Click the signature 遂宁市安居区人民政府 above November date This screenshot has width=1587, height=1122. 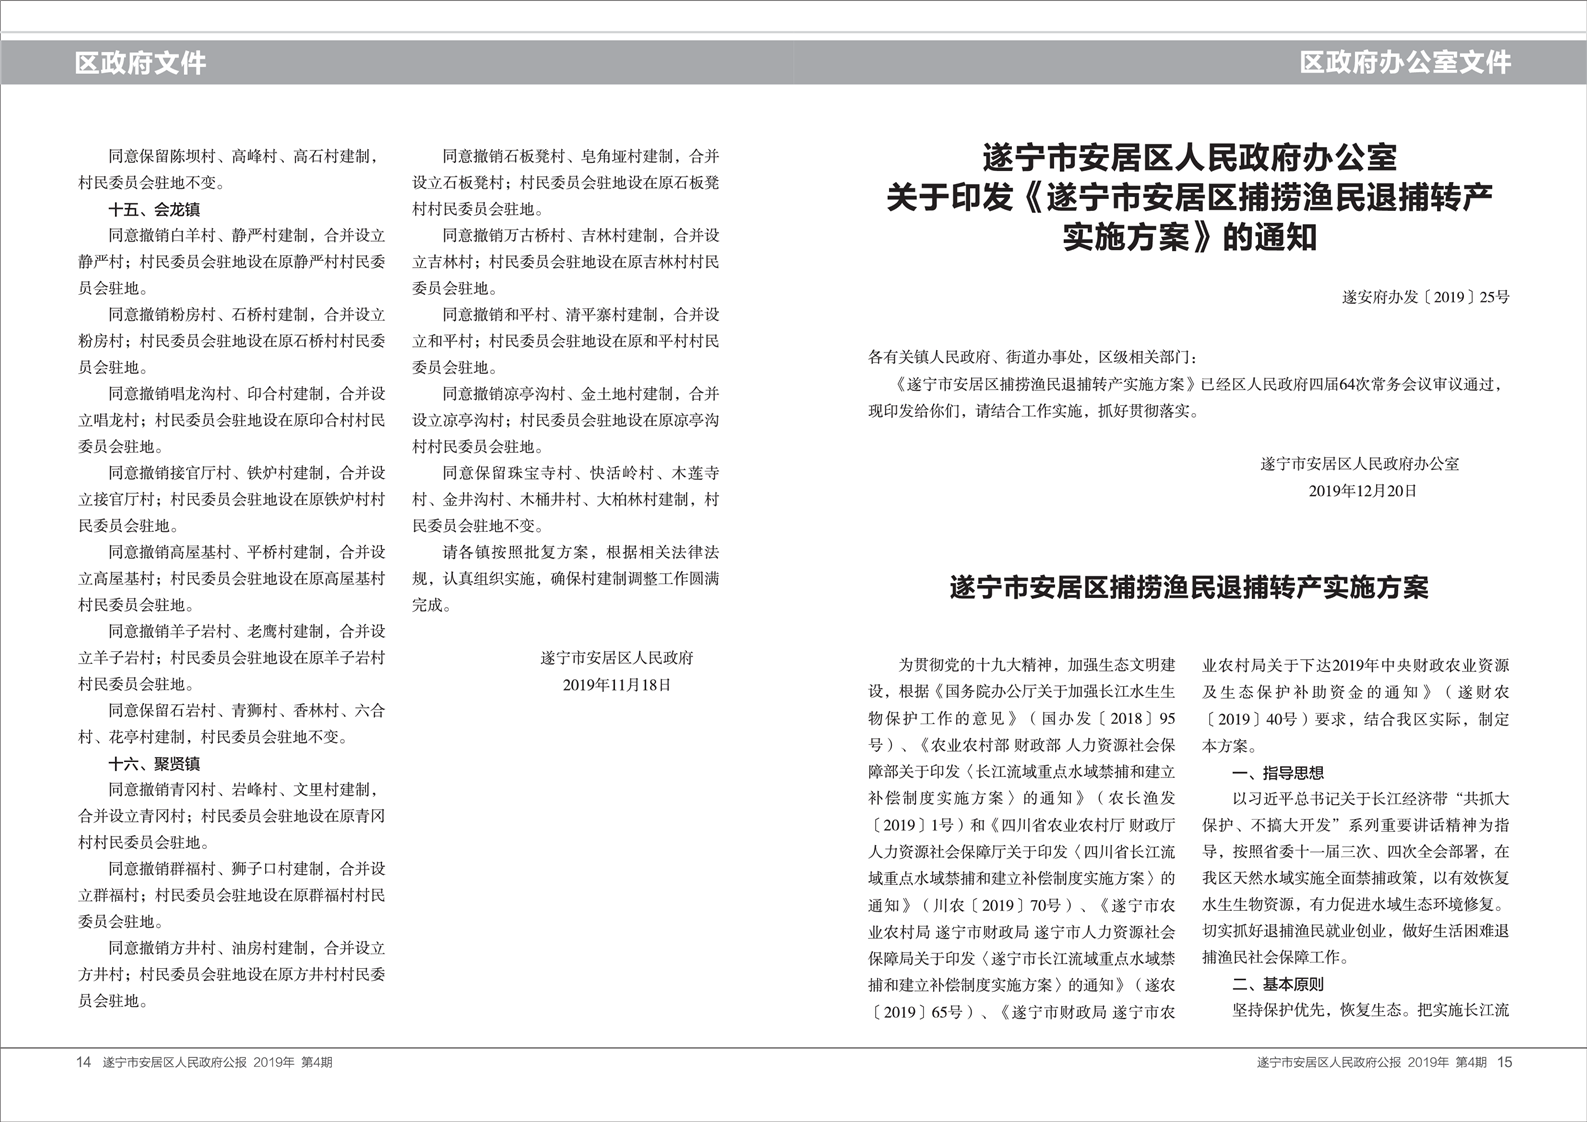point(617,658)
